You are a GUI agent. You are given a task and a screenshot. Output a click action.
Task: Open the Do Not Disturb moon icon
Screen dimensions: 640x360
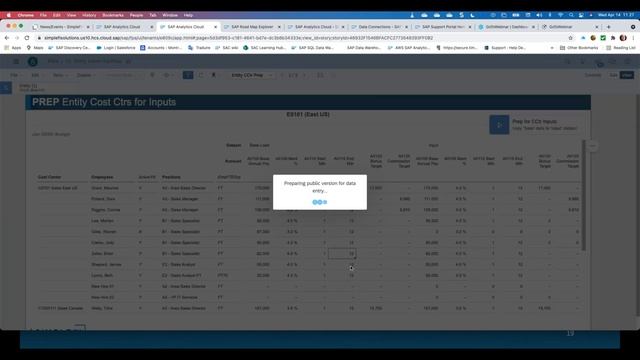pyautogui.click(x=472, y=15)
